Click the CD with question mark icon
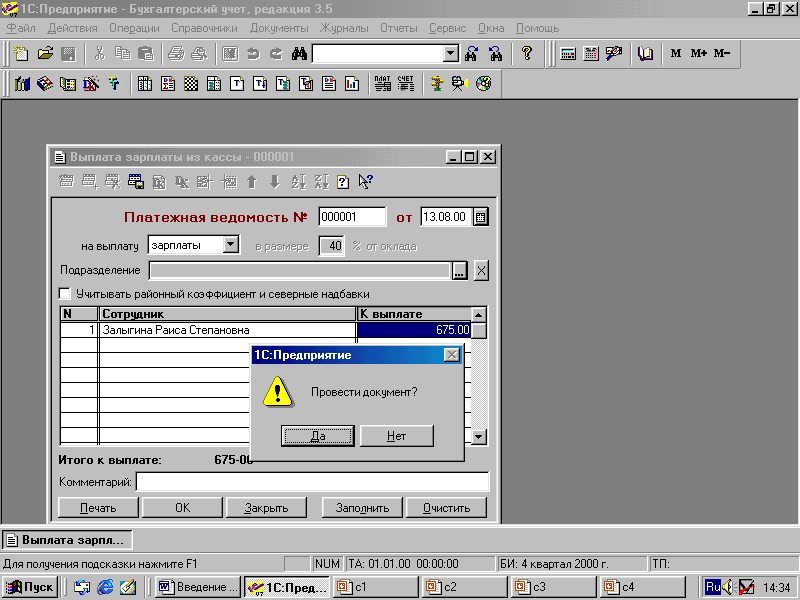 coord(483,84)
